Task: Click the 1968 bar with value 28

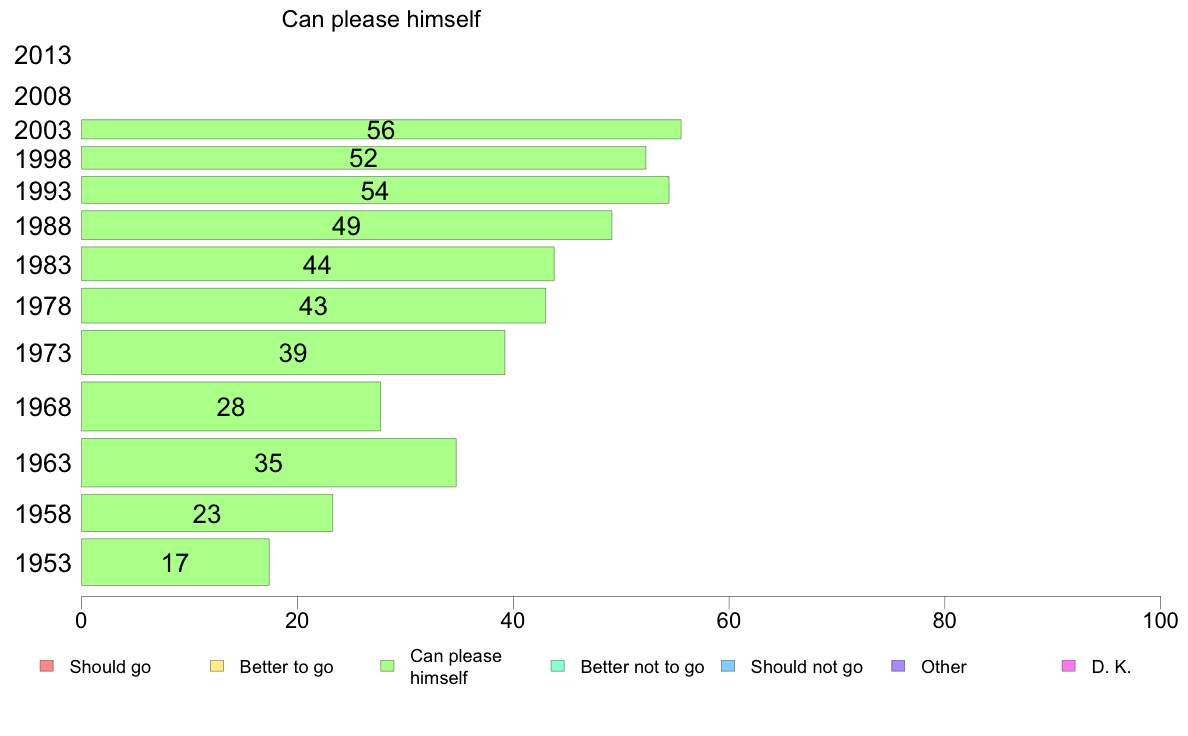Action: [231, 406]
